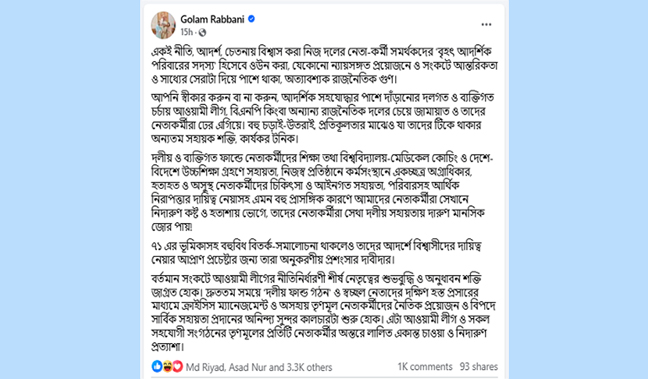Image resolution: width=648 pixels, height=379 pixels.
Task: Open Asad Nur in the reactions list
Action: (x=248, y=367)
